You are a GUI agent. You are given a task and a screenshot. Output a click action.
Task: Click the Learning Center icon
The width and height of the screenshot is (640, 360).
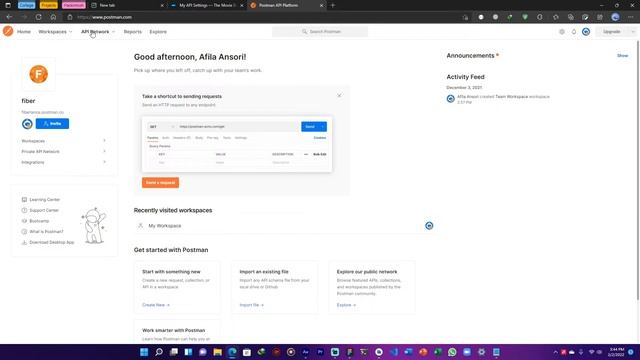24,200
